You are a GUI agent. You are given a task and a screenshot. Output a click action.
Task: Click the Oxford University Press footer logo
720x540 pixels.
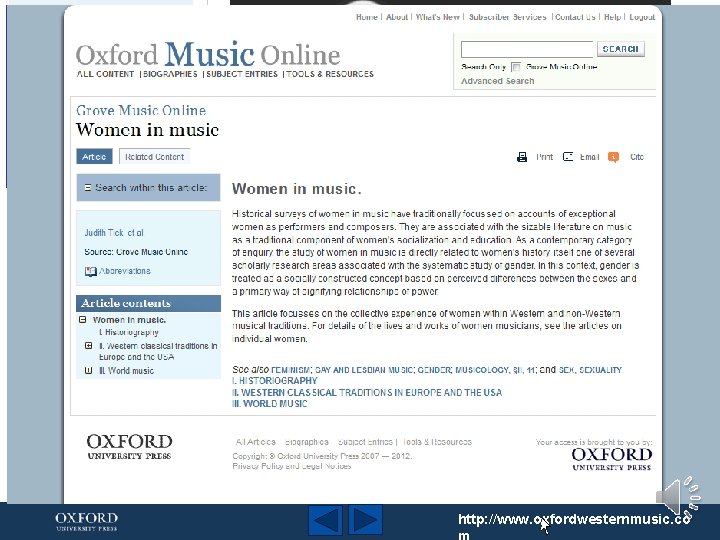tap(129, 447)
